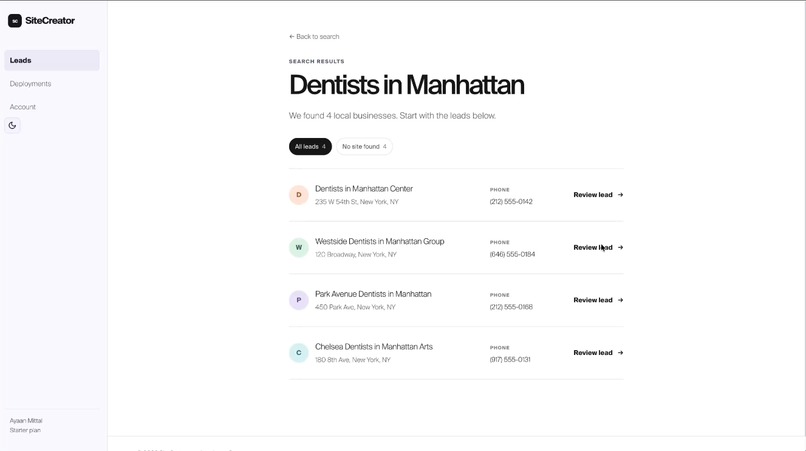
Task: Review lead for Chelsea Dentists in Manhattan Arts
Action: pyautogui.click(x=598, y=353)
